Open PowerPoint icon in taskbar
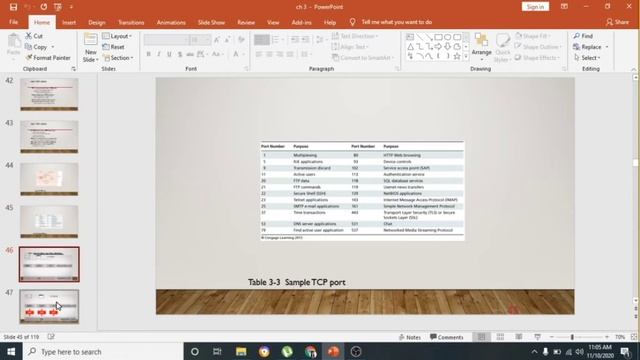 point(333,351)
